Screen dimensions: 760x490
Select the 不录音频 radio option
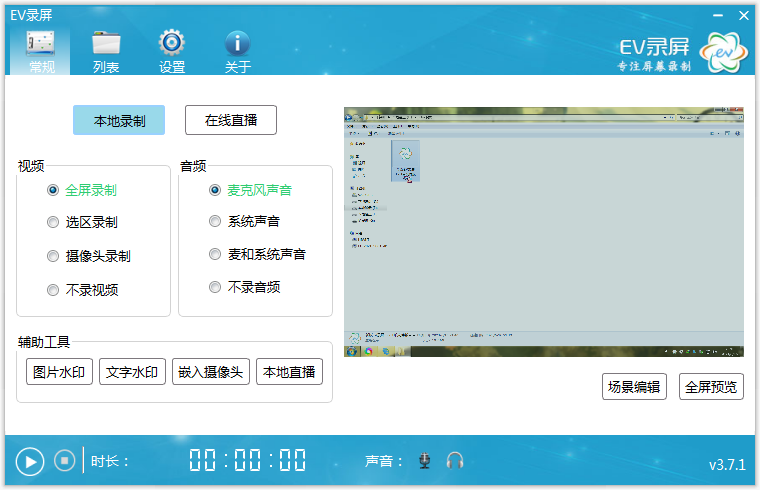pos(244,287)
